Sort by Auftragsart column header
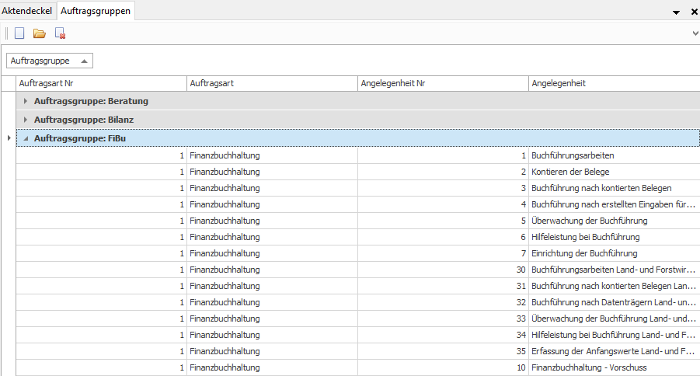The width and height of the screenshot is (700, 376). click(x=272, y=83)
